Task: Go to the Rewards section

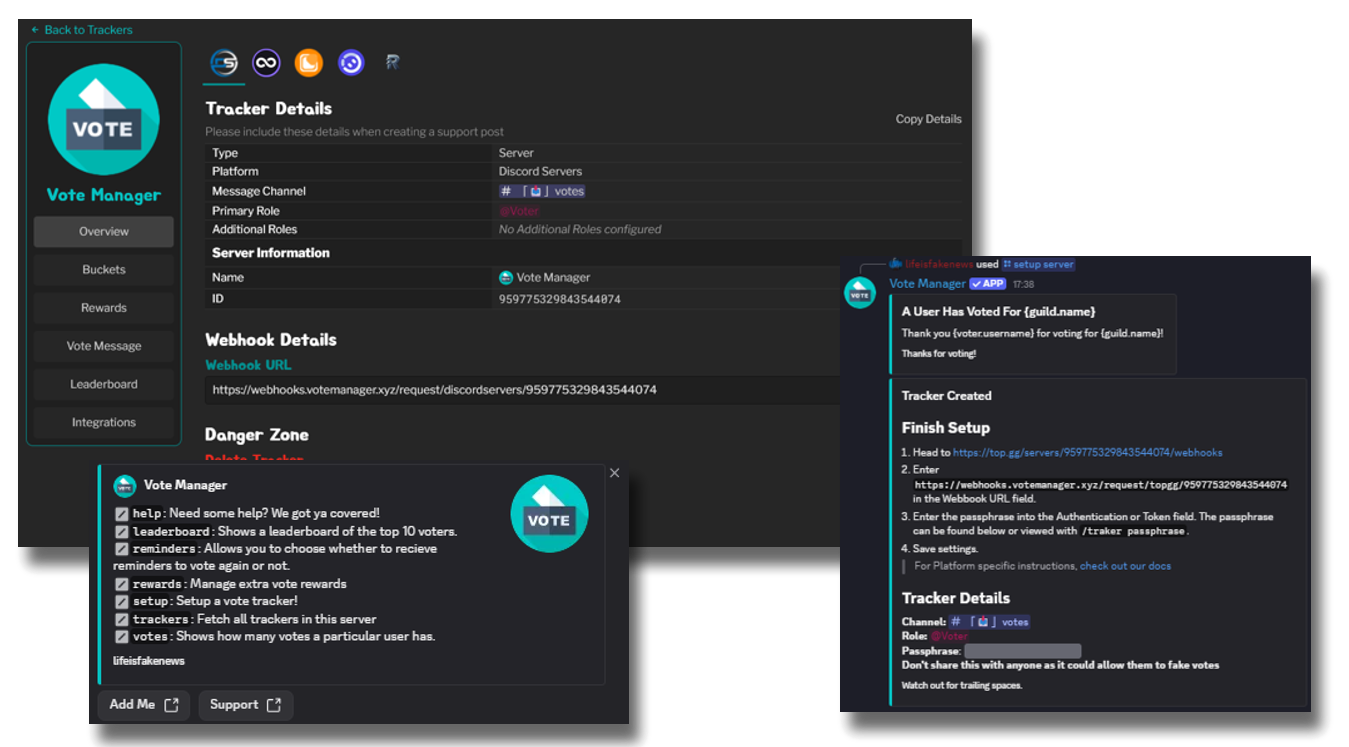Action: pyautogui.click(x=104, y=308)
